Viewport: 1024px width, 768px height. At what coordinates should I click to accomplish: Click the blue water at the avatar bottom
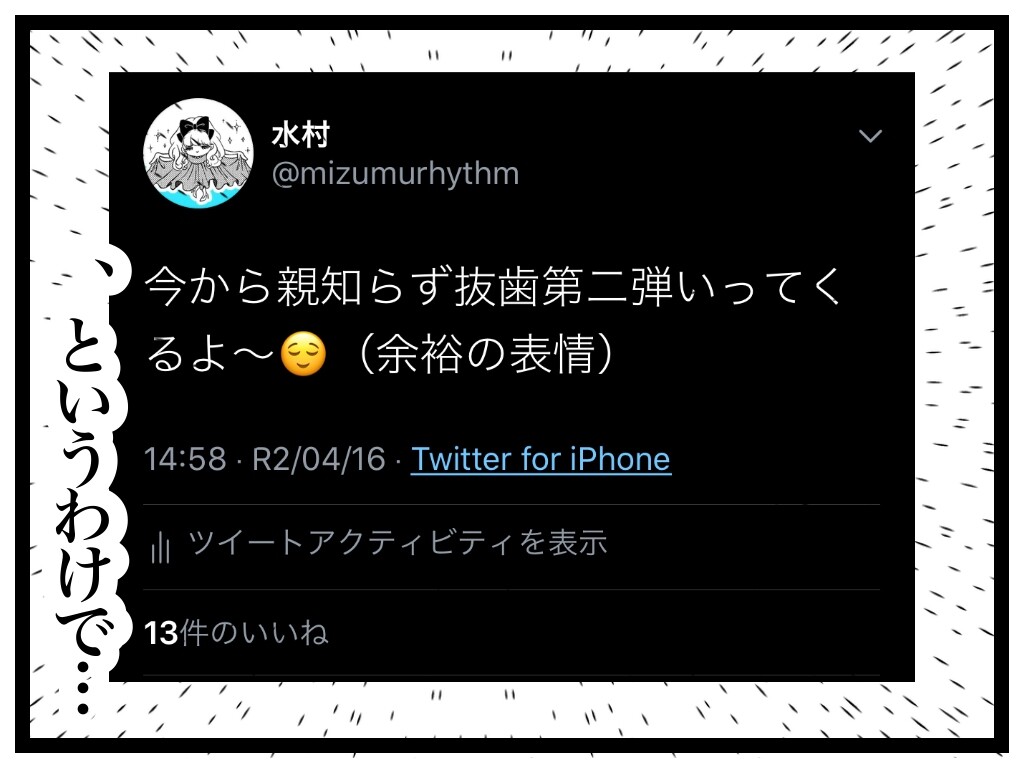198,196
